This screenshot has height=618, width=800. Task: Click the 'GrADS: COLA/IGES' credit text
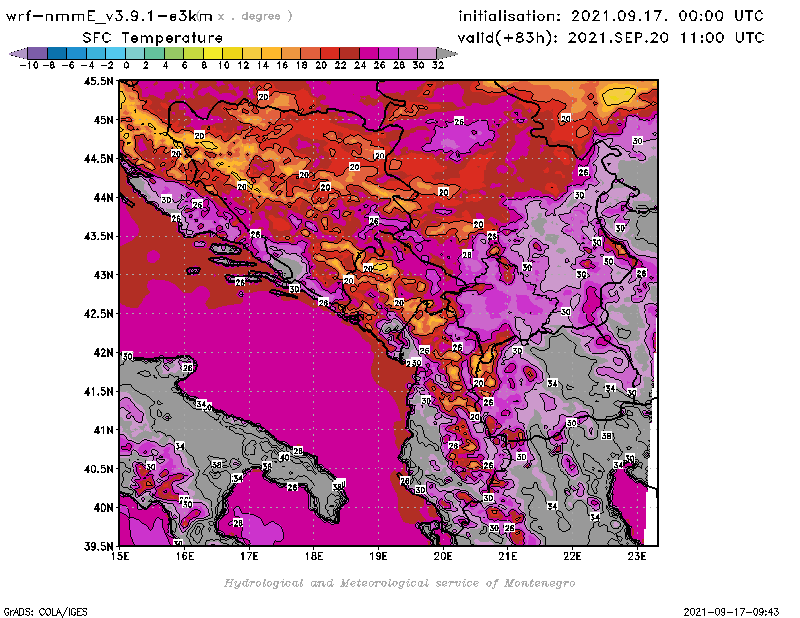(x=45, y=612)
